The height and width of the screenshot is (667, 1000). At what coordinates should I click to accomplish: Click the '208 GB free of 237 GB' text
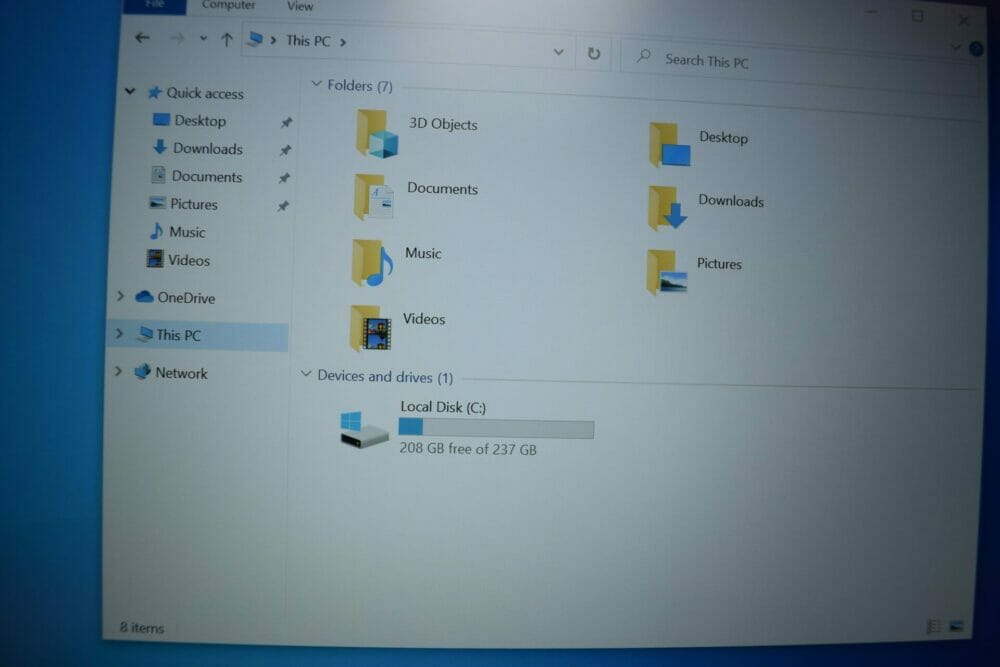point(468,449)
